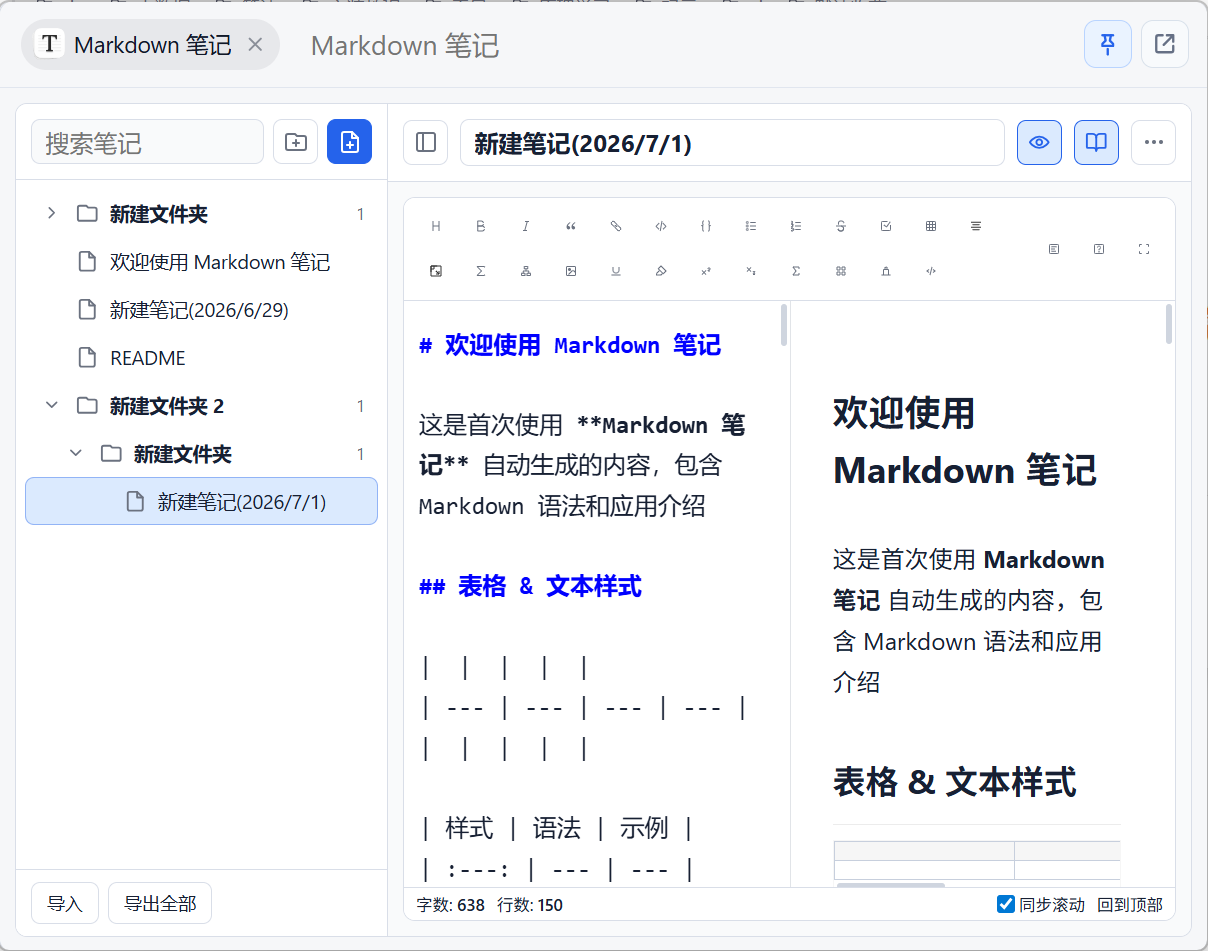Click the editor heading # 欢迎使用 Markdown 笔记

pyautogui.click(x=570, y=346)
